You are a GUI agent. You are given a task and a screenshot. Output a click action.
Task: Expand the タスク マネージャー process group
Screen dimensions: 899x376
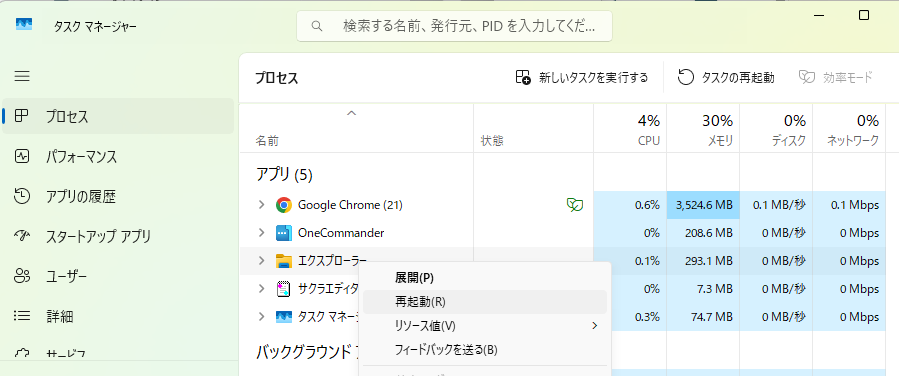click(261, 316)
